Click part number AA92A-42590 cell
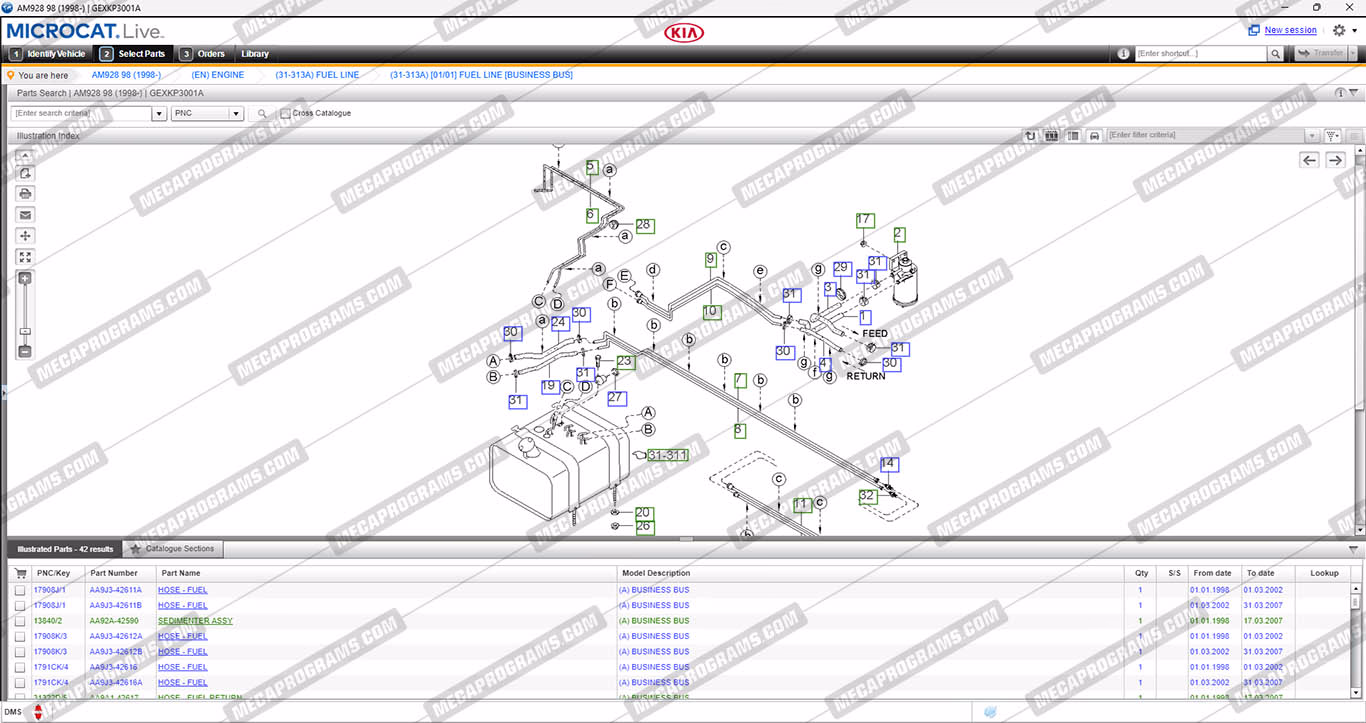Screen dimensions: 1366x723 (x=114, y=621)
